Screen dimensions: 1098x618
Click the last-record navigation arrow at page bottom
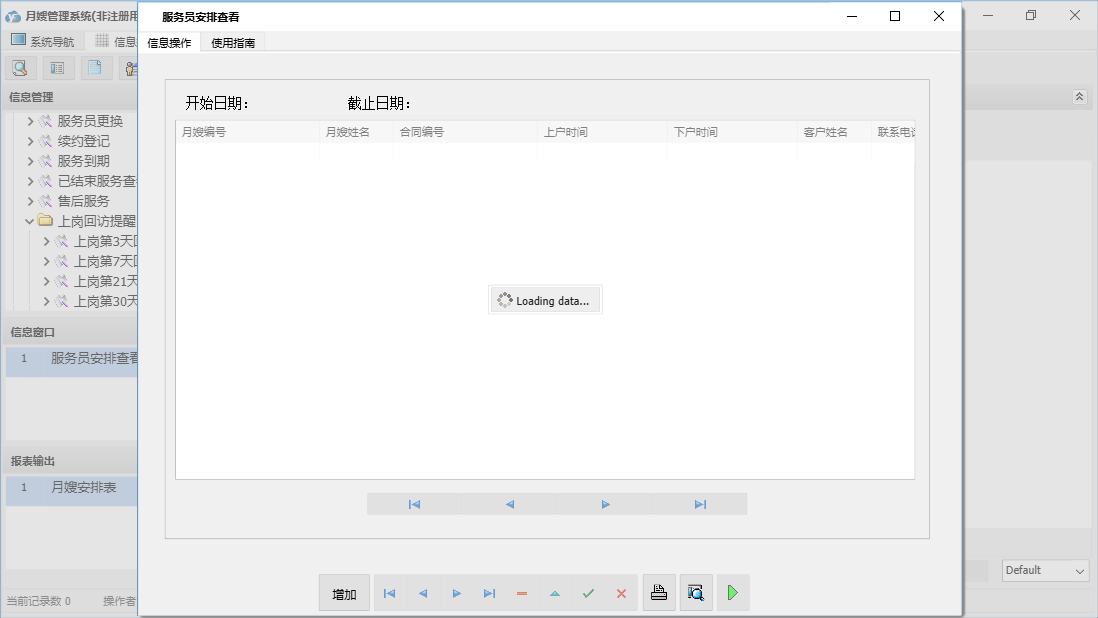pyautogui.click(x=700, y=504)
